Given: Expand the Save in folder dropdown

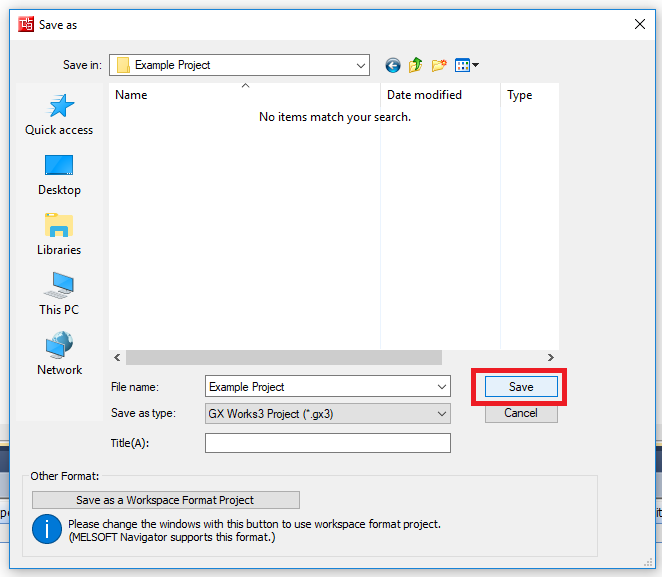Looking at the screenshot, I should click(360, 65).
